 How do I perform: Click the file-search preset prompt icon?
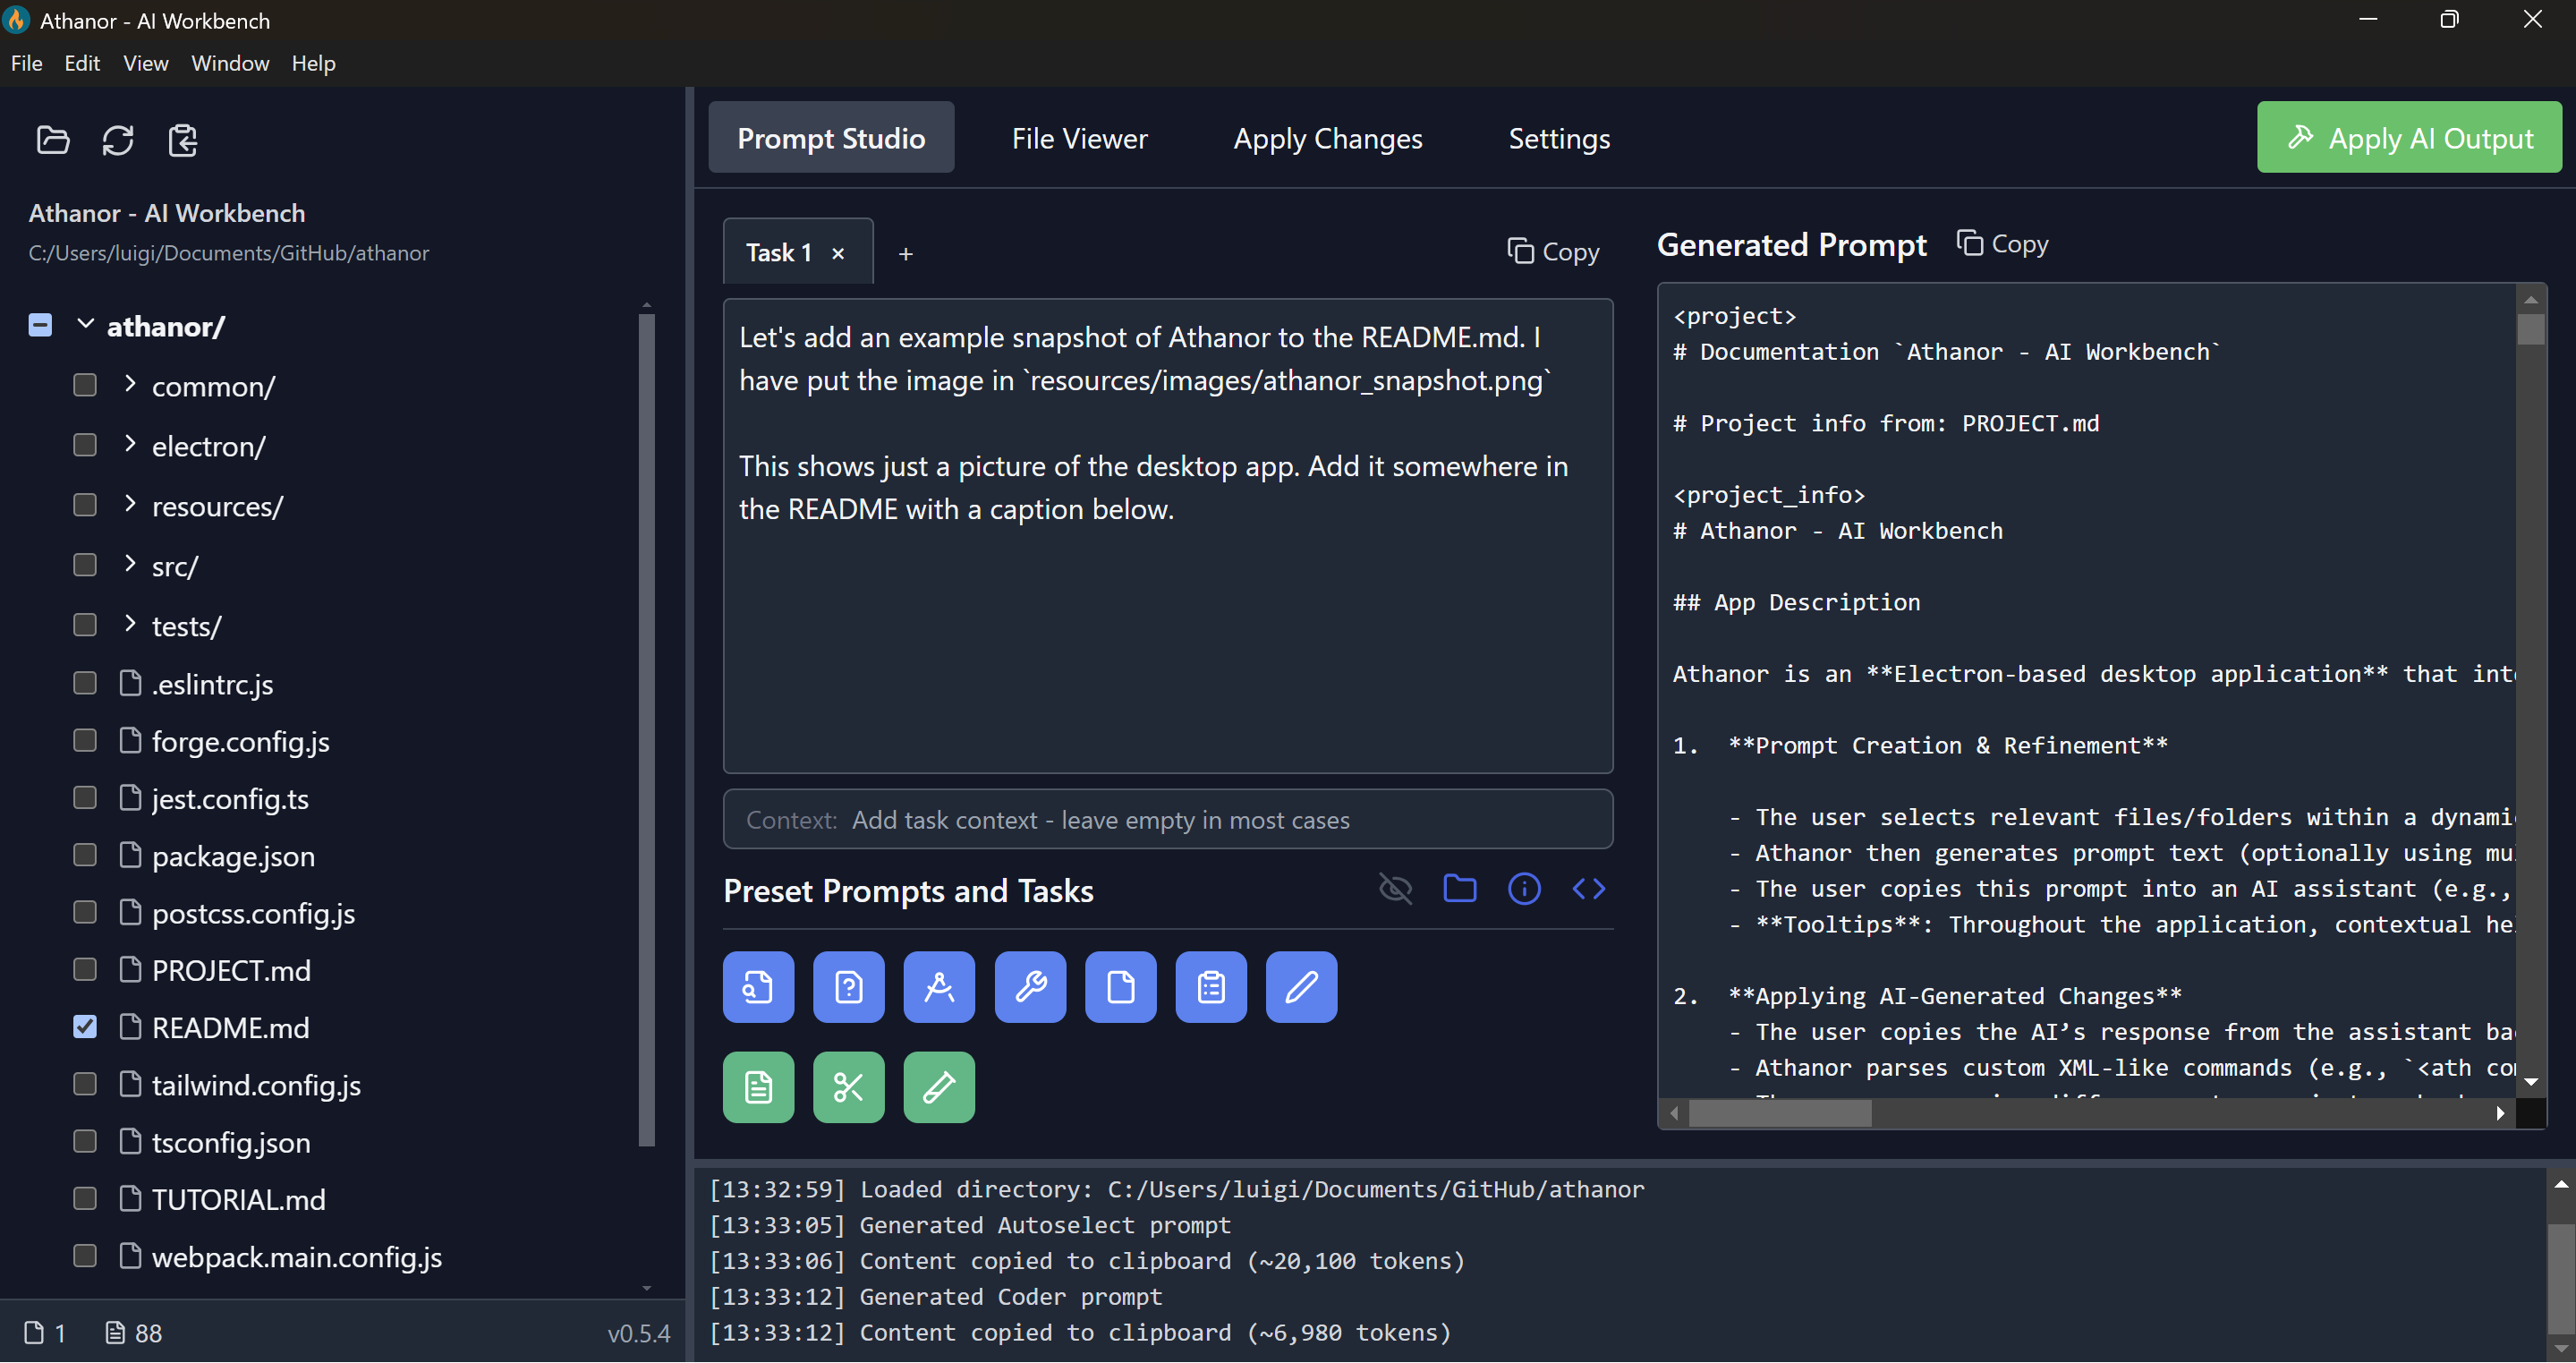tap(758, 987)
